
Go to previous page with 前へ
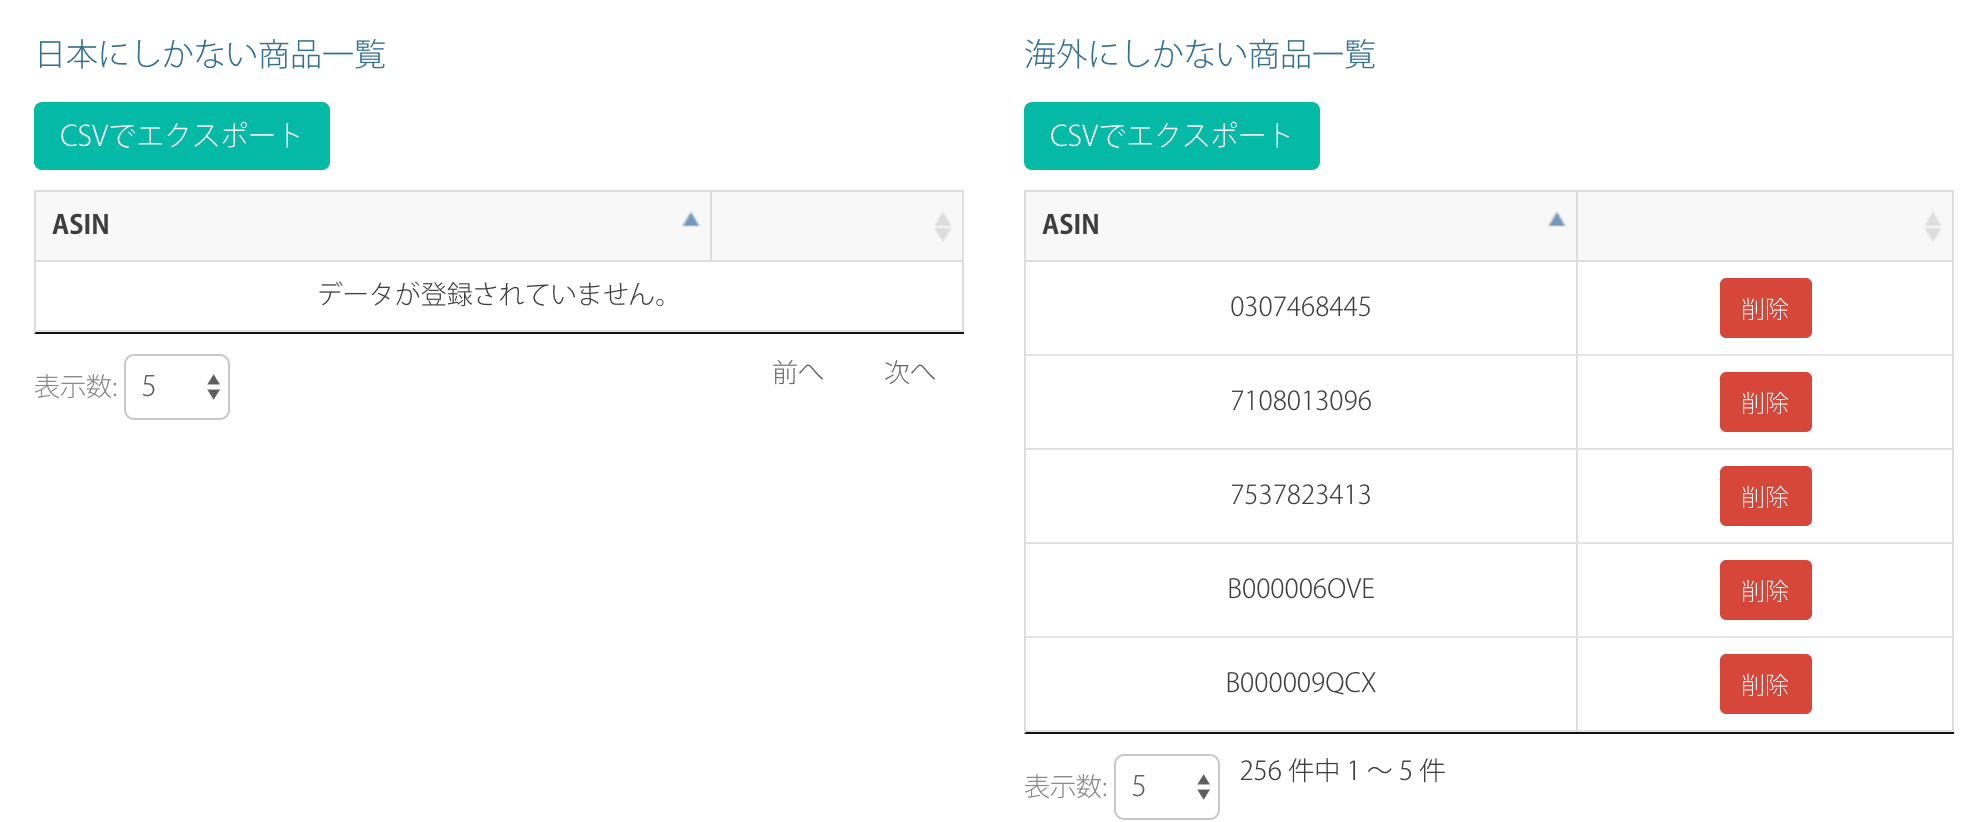pyautogui.click(x=797, y=373)
